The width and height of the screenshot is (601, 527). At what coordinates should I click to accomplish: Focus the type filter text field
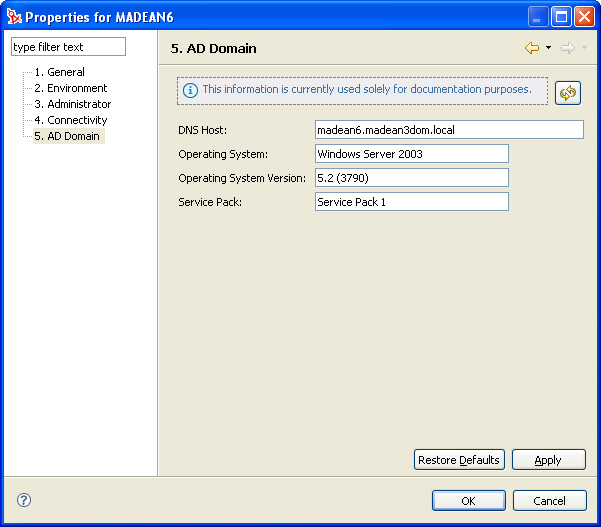pyautogui.click(x=68, y=47)
